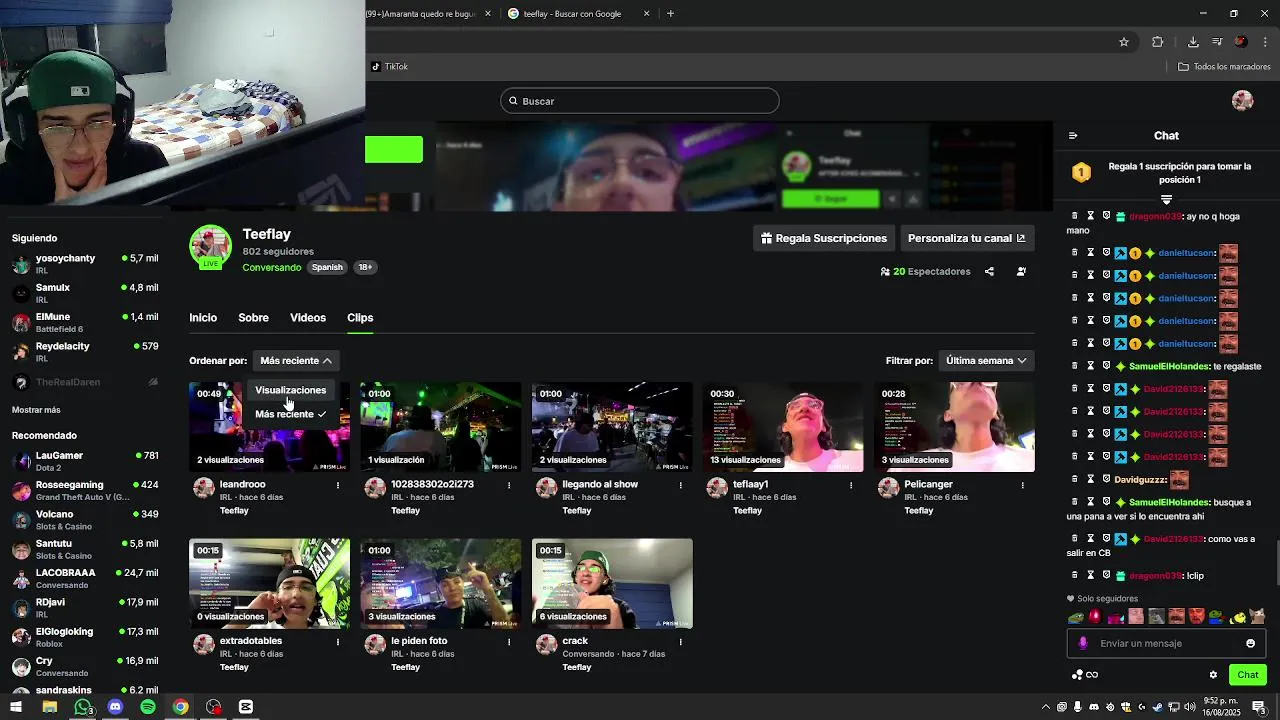1280x720 pixels.
Task: Open the 'Última semana' filter dropdown
Action: (x=986, y=360)
